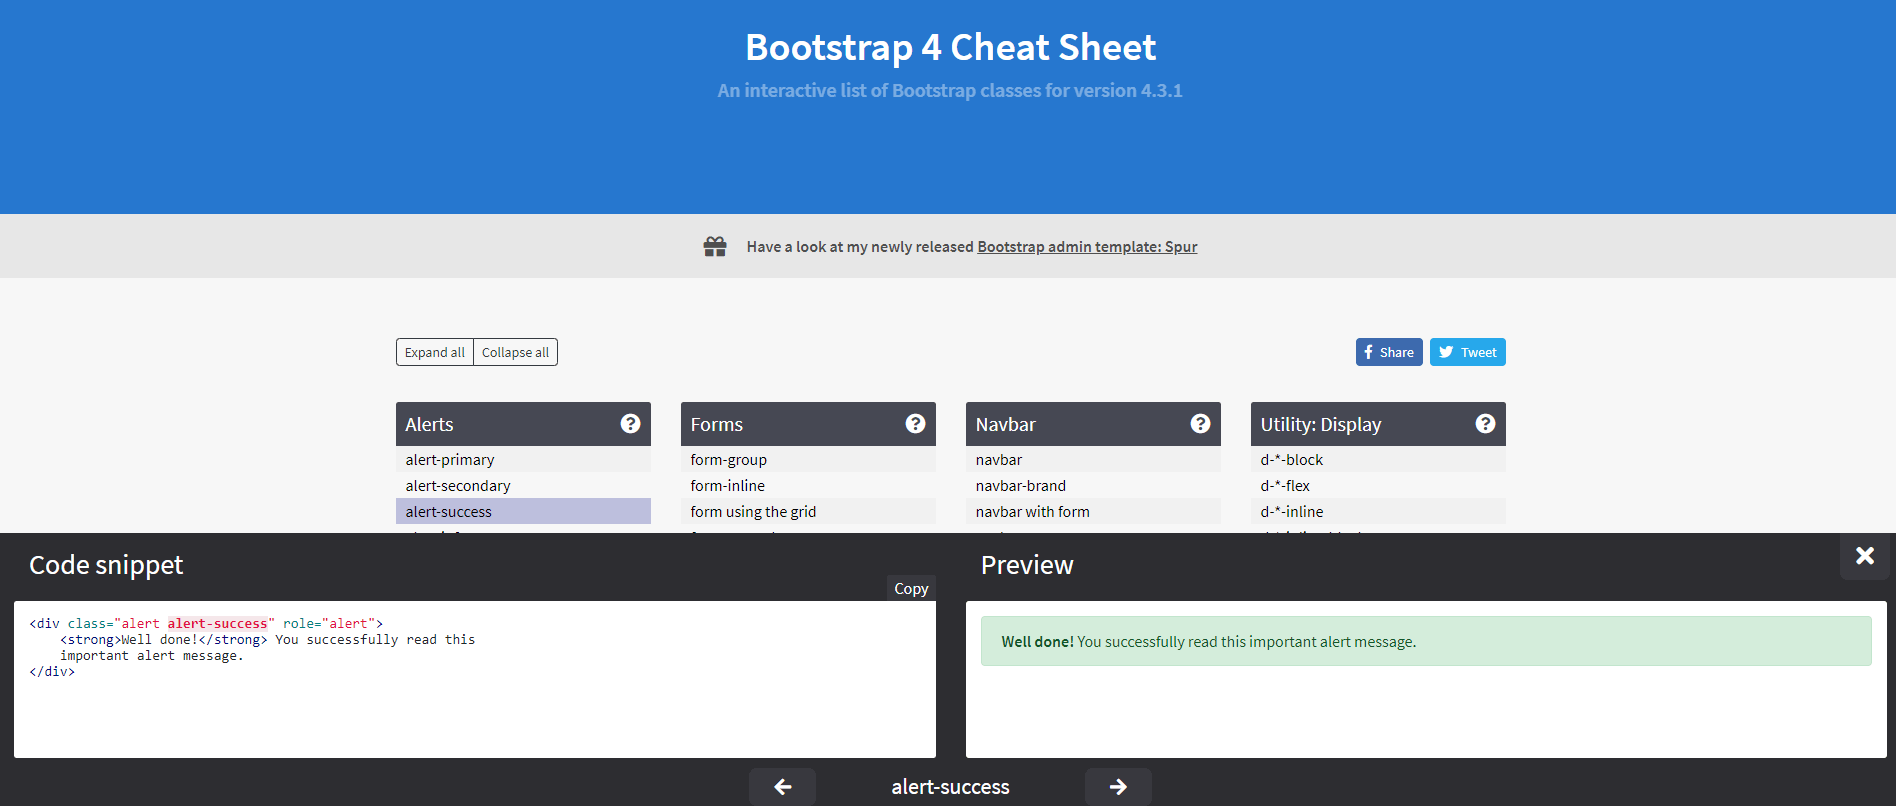1896x806 pixels.
Task: Share the page on Facebook
Action: (1389, 352)
